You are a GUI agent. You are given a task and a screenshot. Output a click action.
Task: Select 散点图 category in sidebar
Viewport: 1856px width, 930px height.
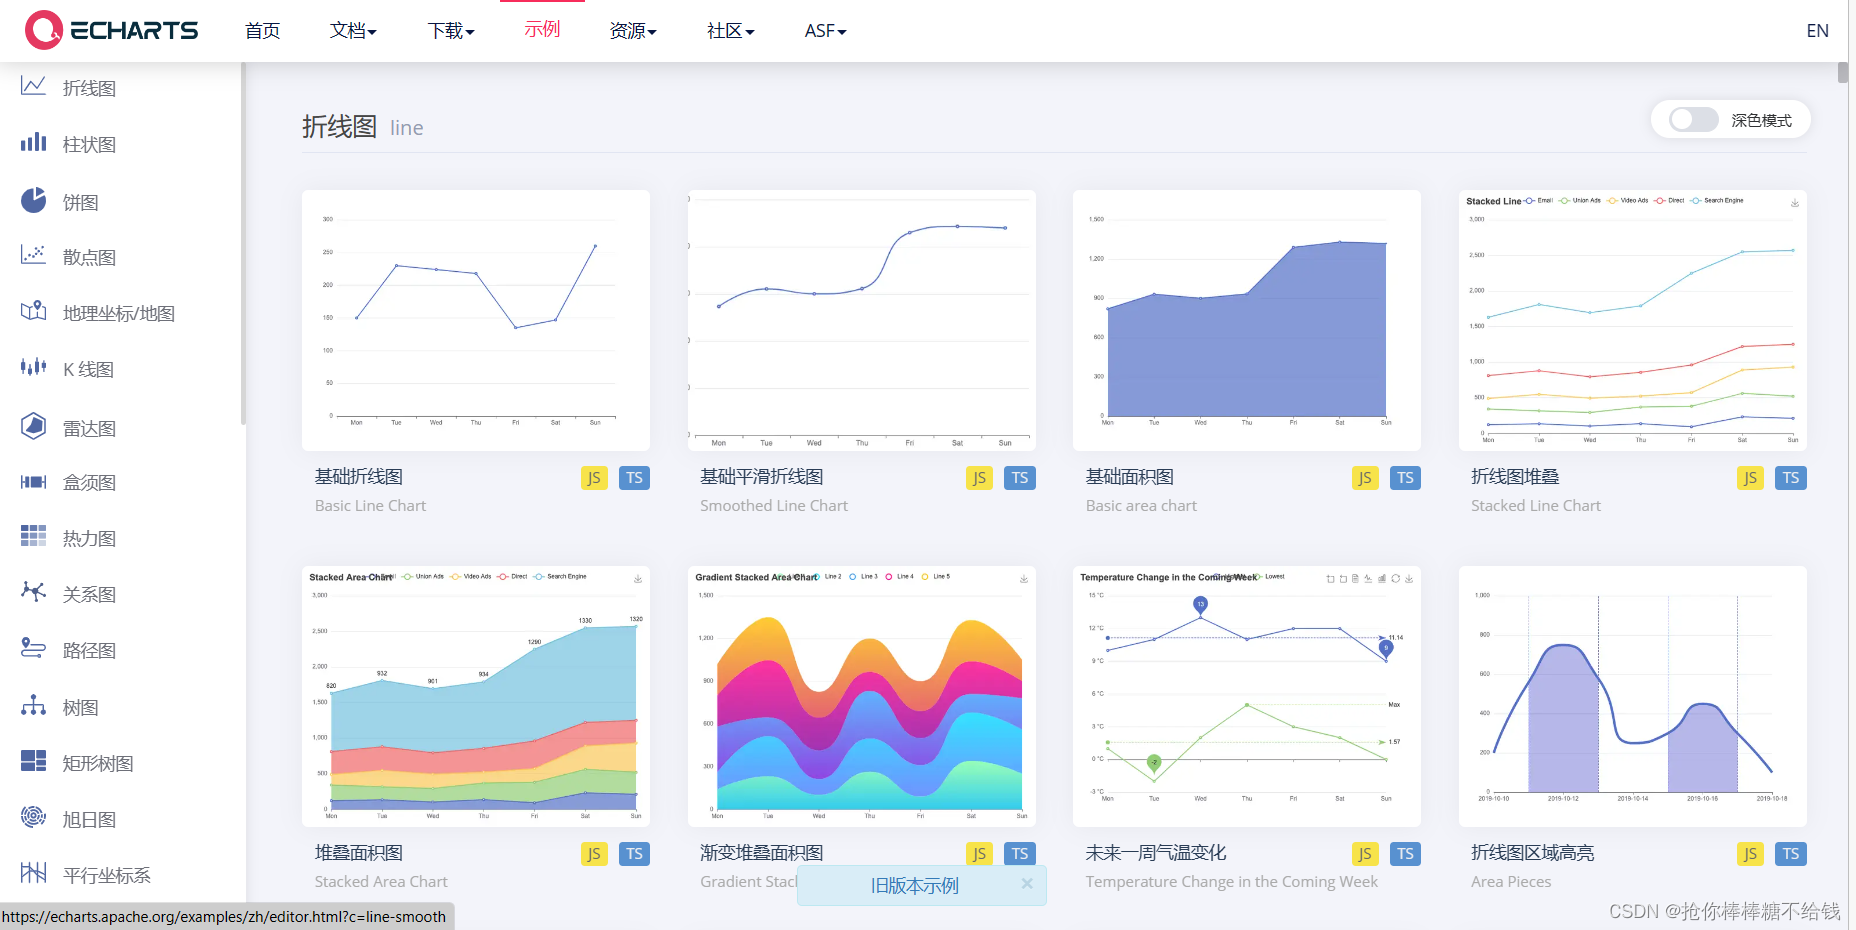(x=89, y=258)
